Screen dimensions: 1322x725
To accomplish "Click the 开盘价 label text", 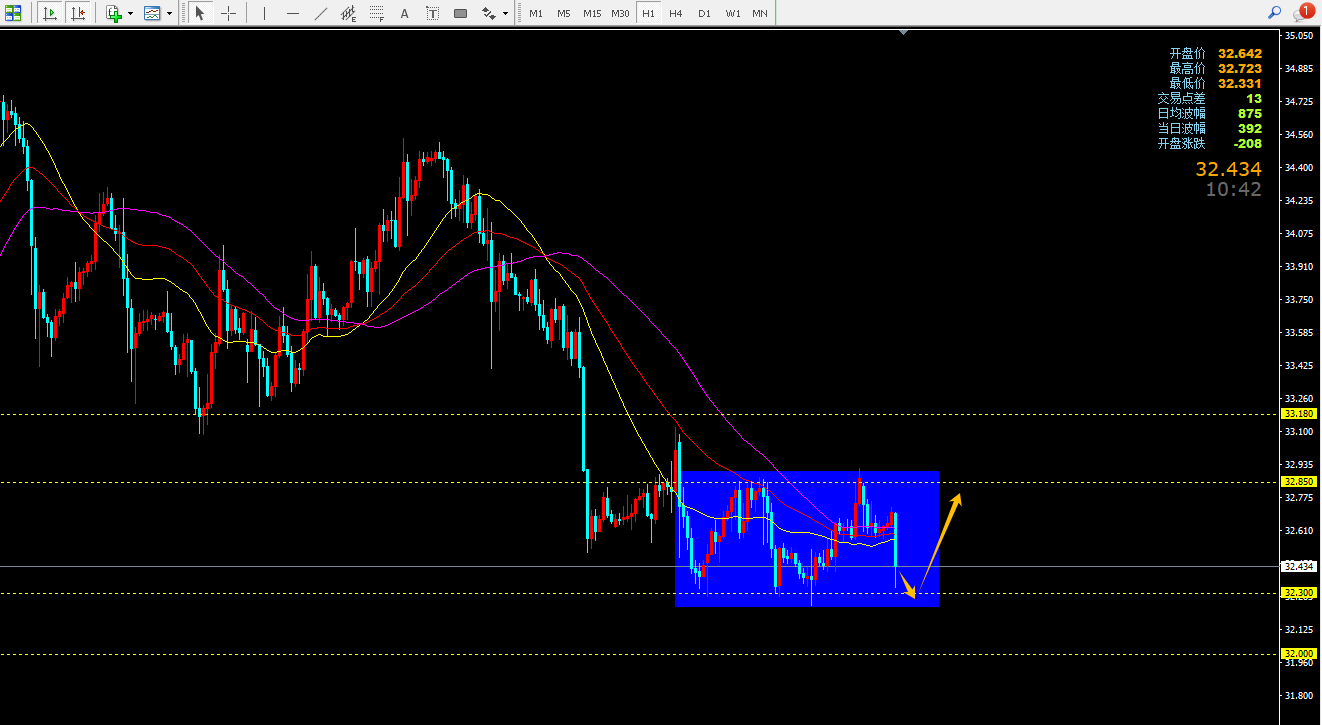I will point(1187,54).
